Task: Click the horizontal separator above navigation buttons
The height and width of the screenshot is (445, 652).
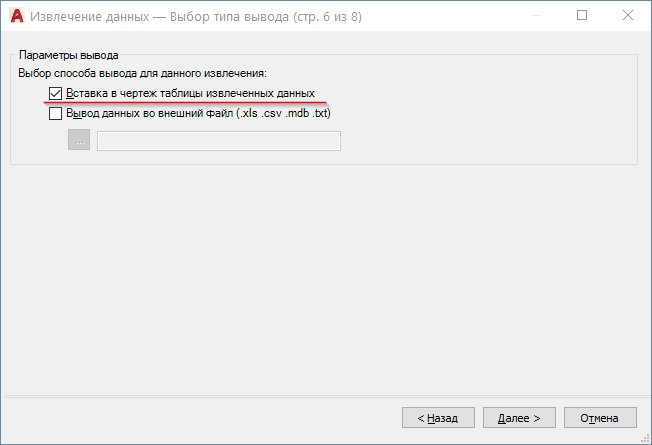Action: pos(326,396)
